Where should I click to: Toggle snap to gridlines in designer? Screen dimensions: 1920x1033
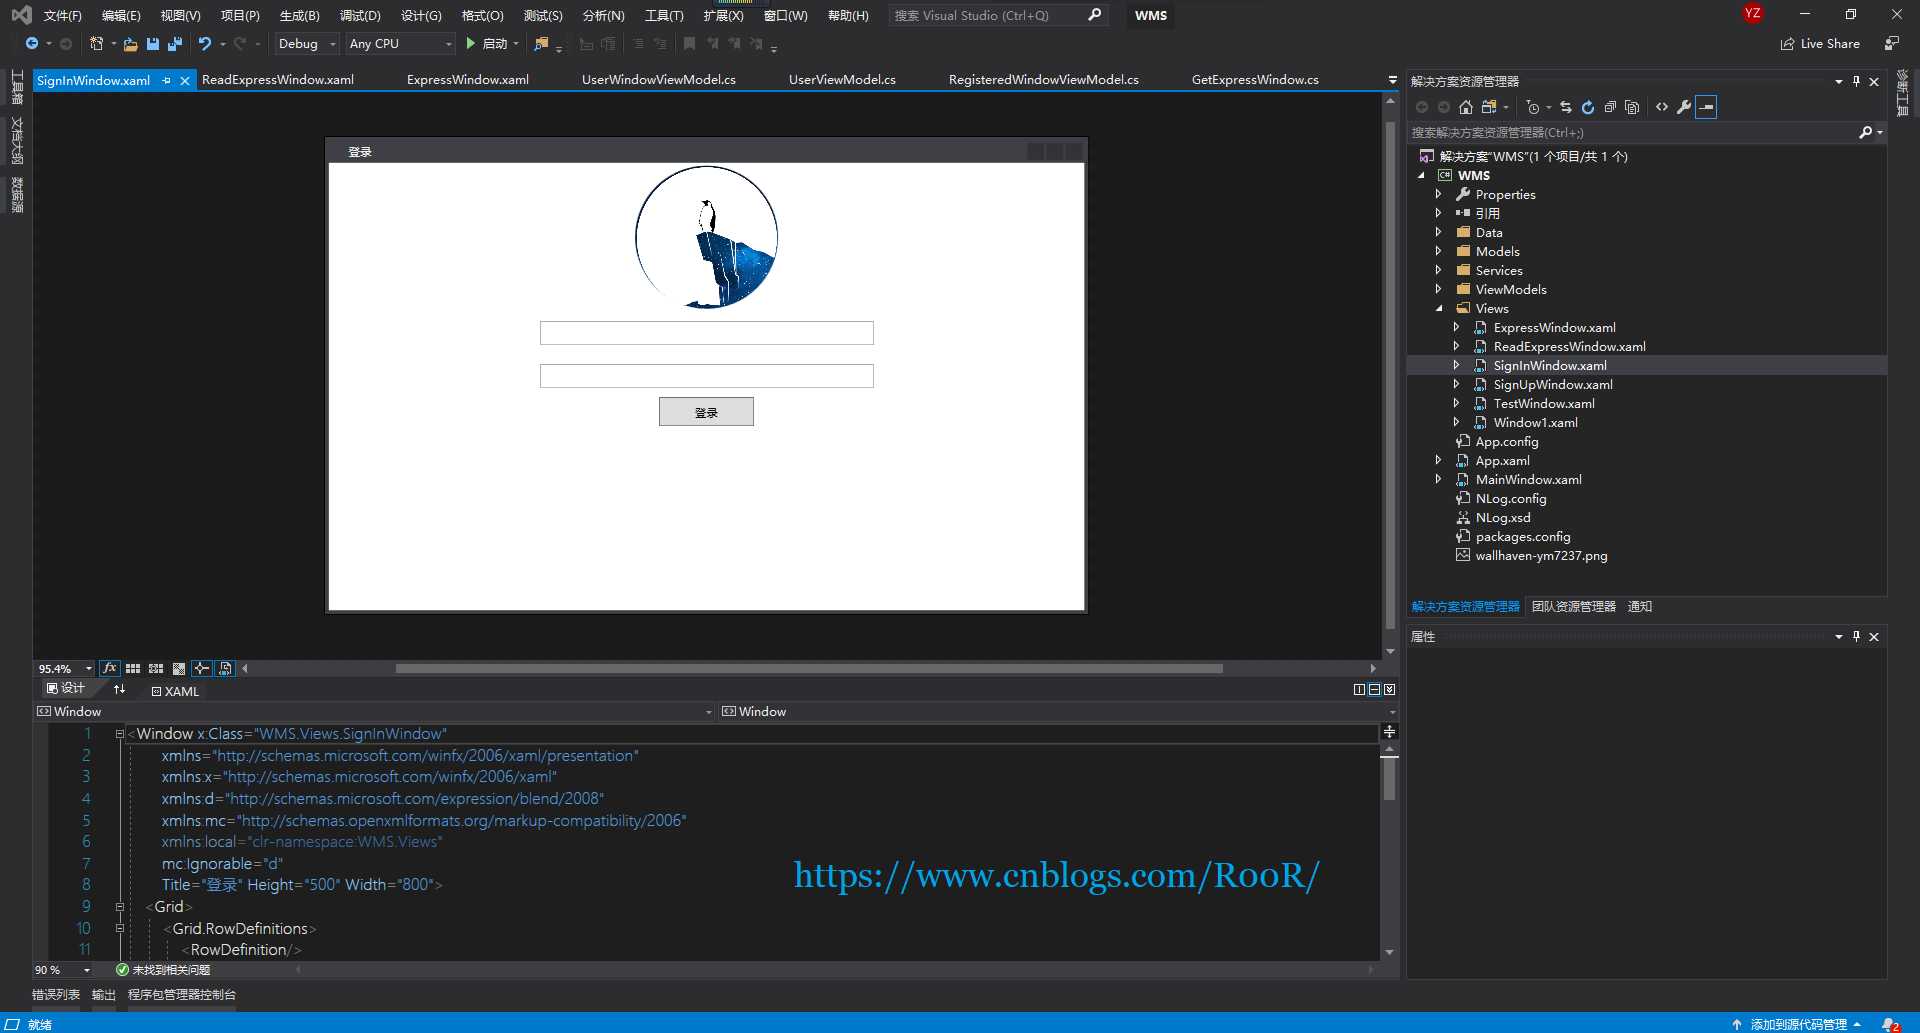(x=156, y=668)
